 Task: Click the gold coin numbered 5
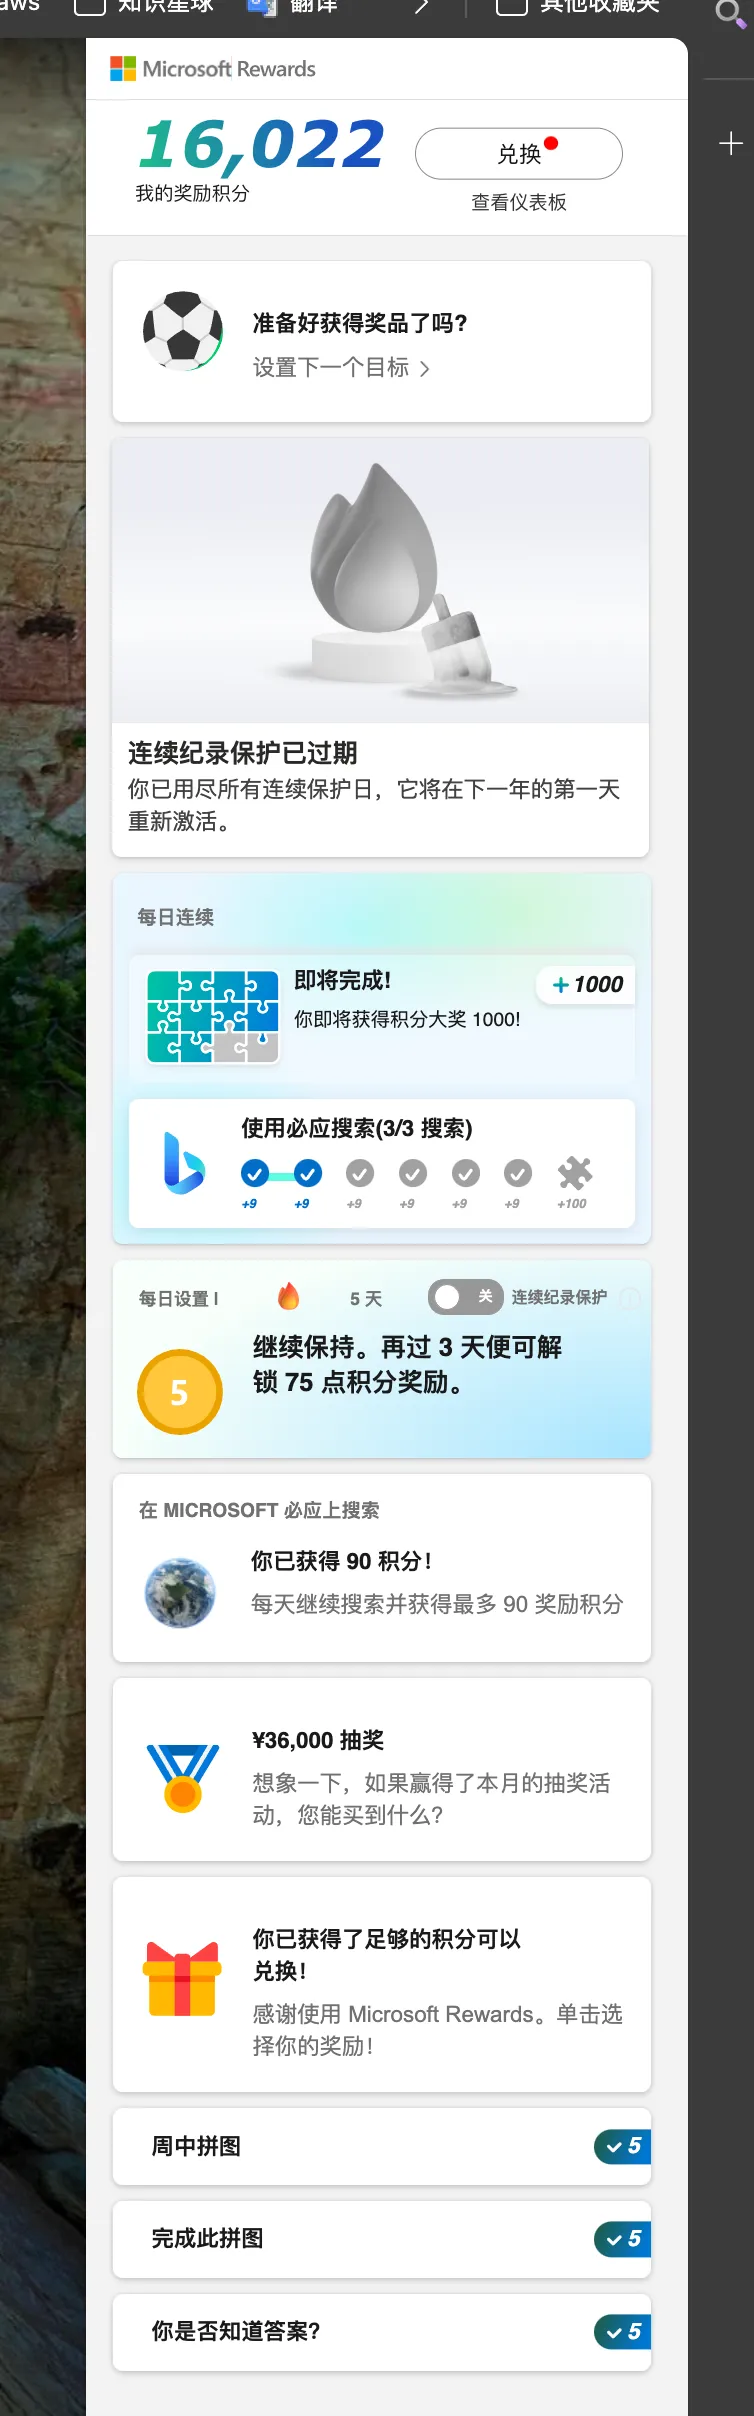180,1392
